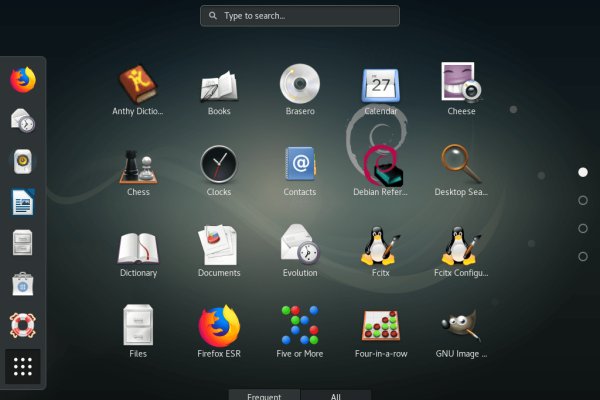Go to the second app page indicator
Image resolution: width=600 pixels, height=400 pixels.
[x=583, y=200]
